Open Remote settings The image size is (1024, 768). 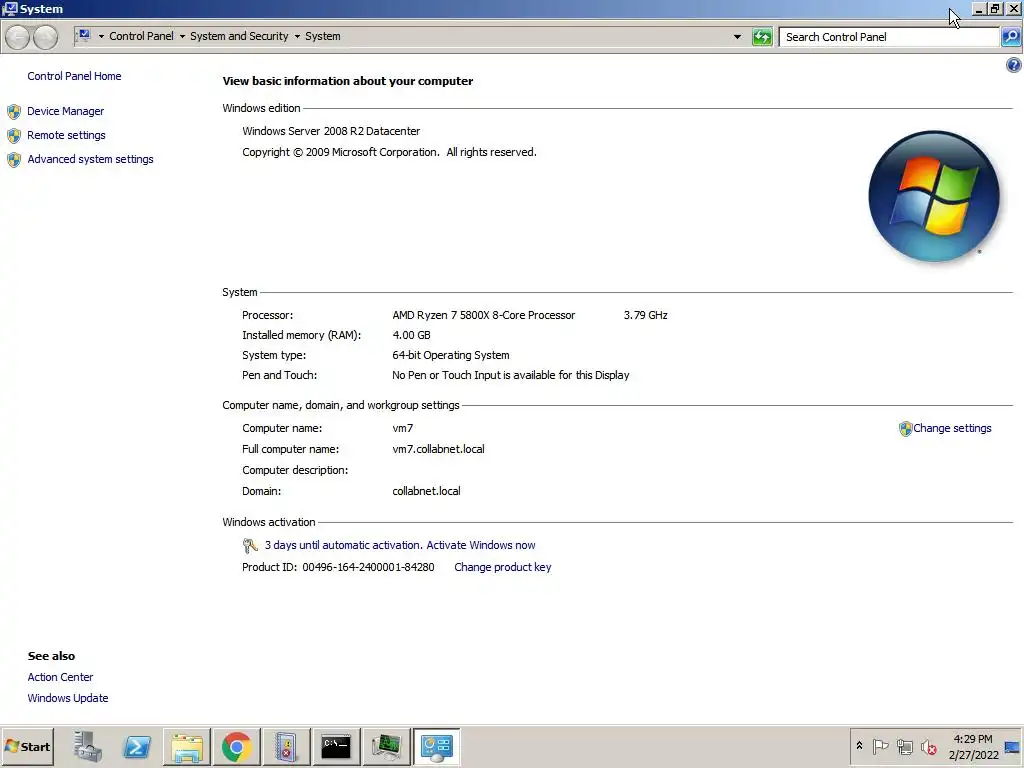[x=66, y=135]
